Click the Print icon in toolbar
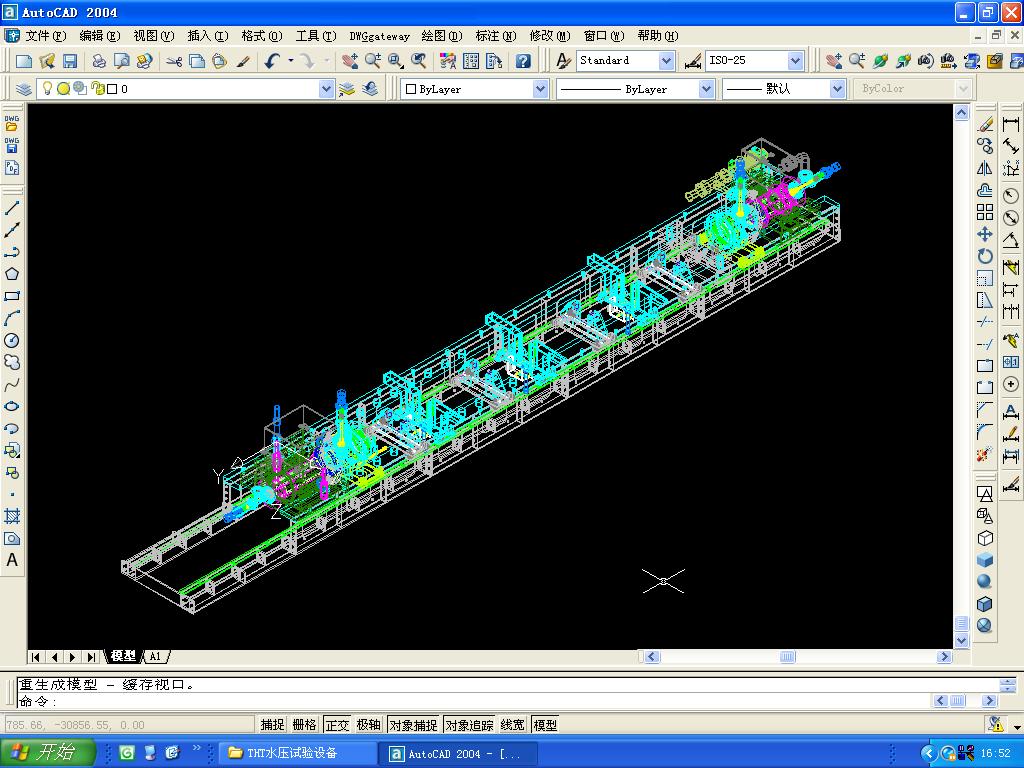Image resolution: width=1024 pixels, height=768 pixels. pyautogui.click(x=99, y=61)
